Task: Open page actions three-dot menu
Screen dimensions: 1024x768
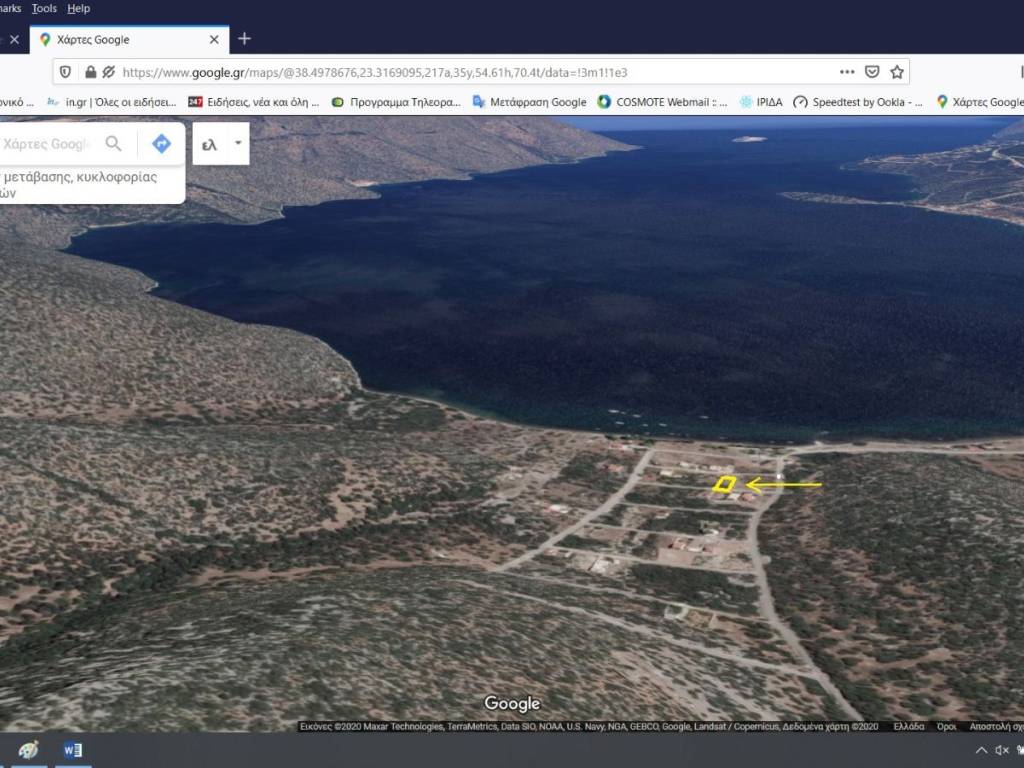Action: coord(847,72)
